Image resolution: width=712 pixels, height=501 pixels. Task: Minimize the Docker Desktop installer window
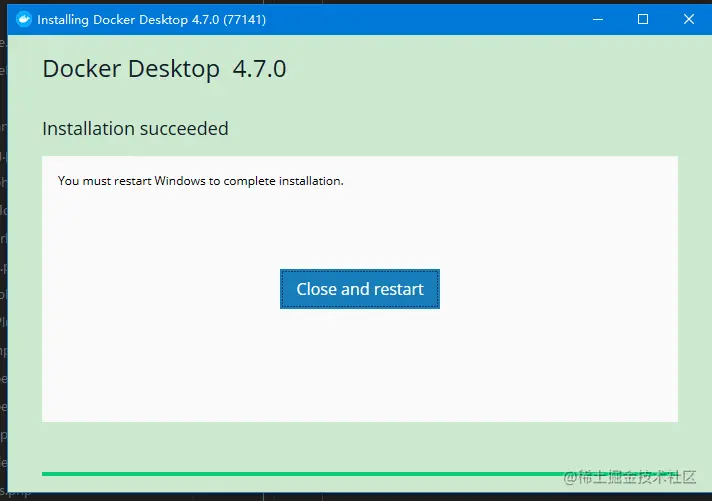coord(598,19)
